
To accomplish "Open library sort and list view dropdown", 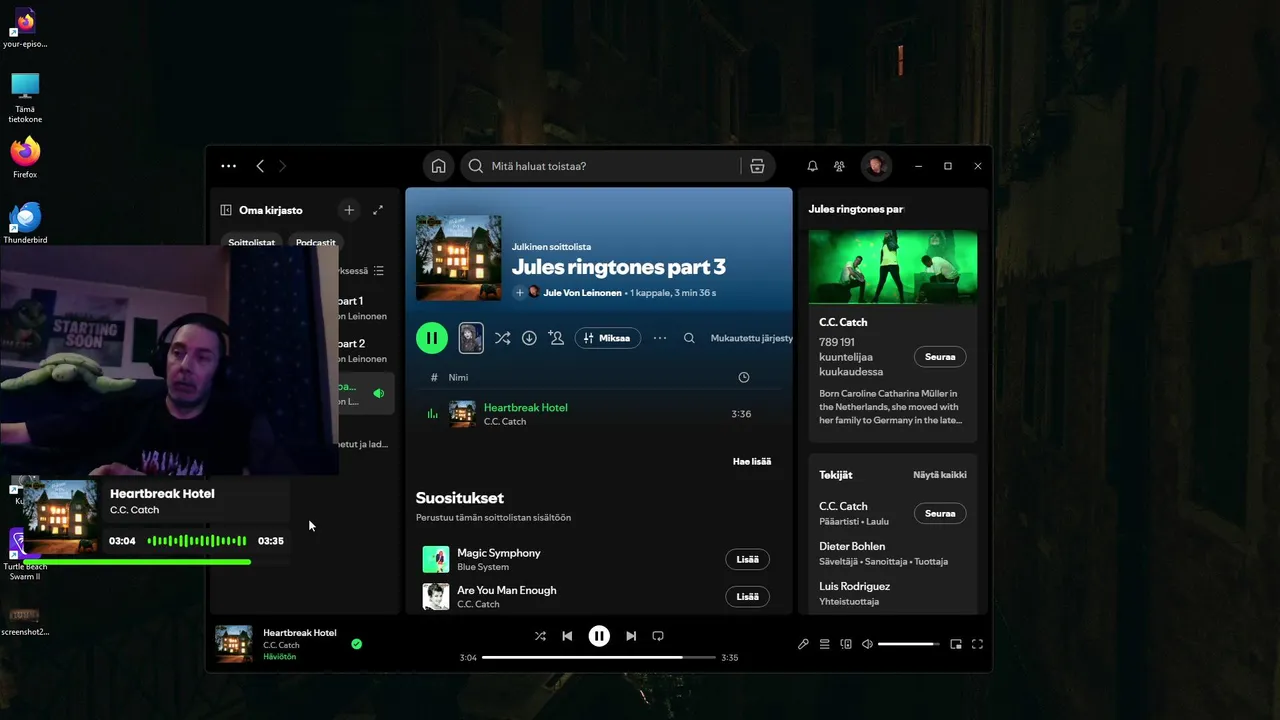I will point(378,270).
